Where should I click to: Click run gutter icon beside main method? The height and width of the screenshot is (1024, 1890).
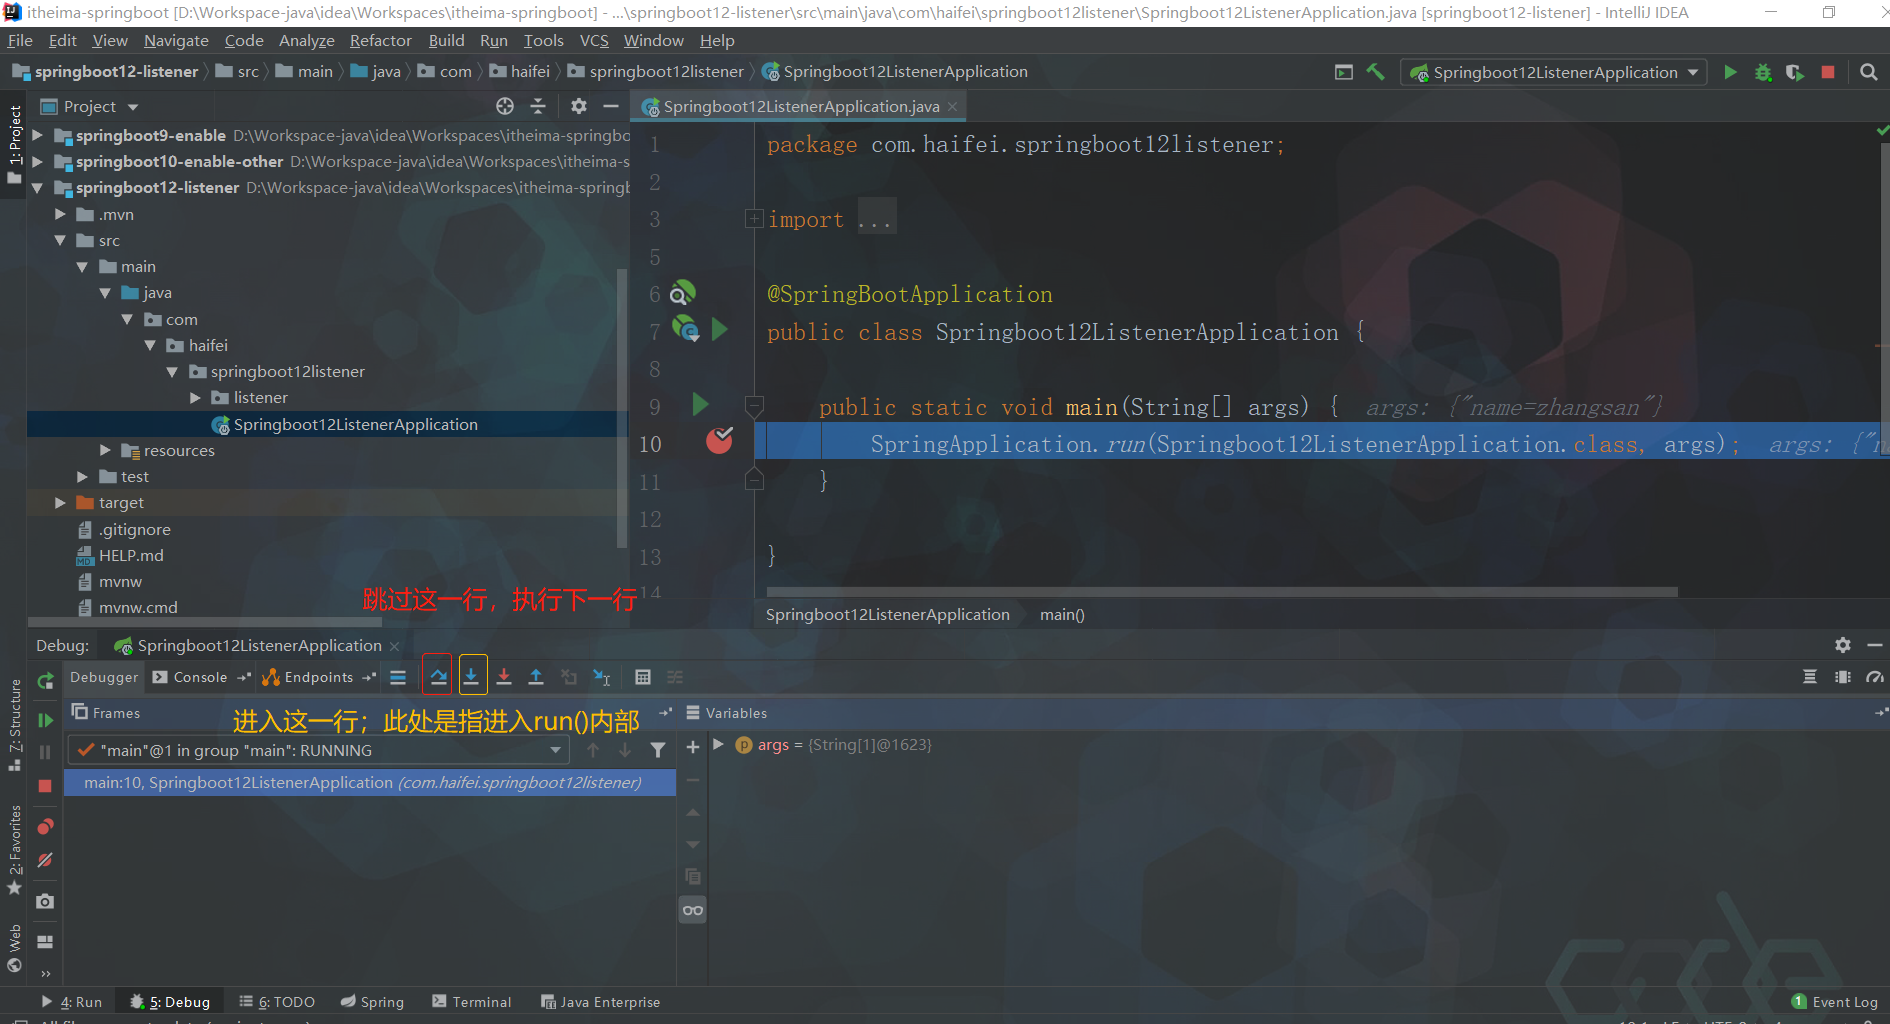point(700,404)
